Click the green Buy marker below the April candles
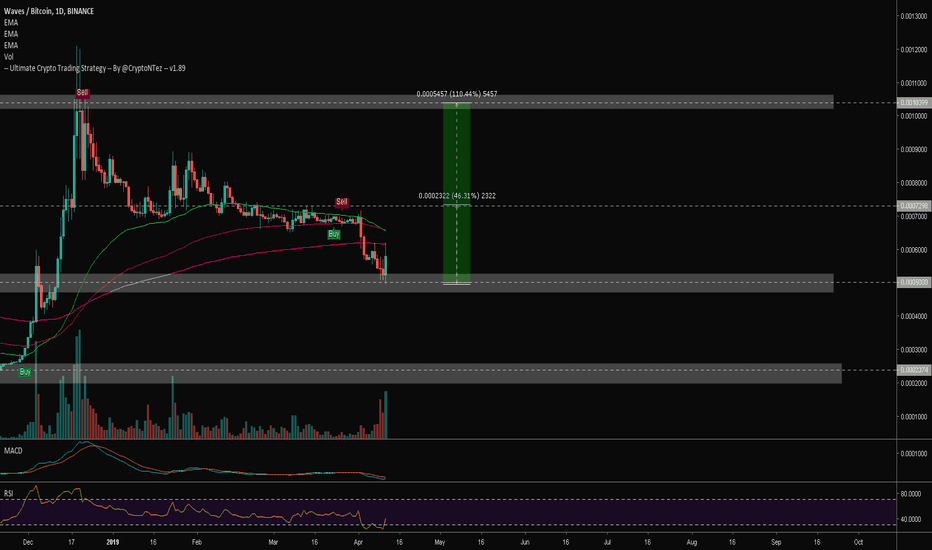The height and width of the screenshot is (550, 932). coord(334,234)
